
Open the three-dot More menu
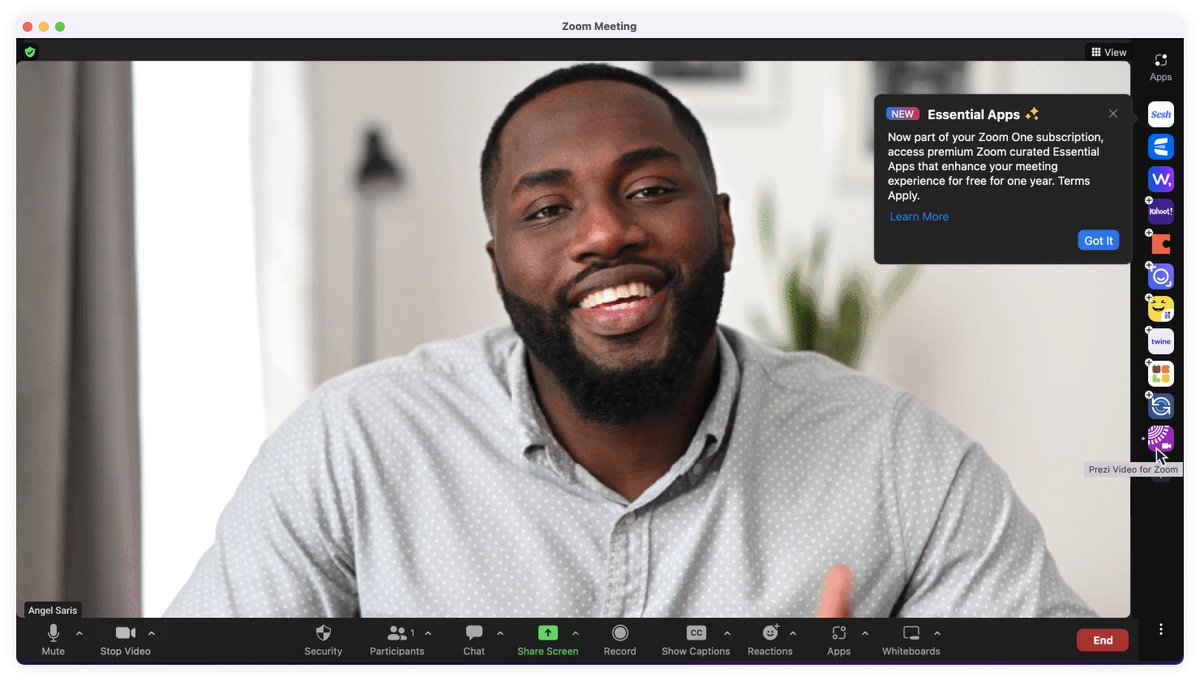pos(1161,629)
